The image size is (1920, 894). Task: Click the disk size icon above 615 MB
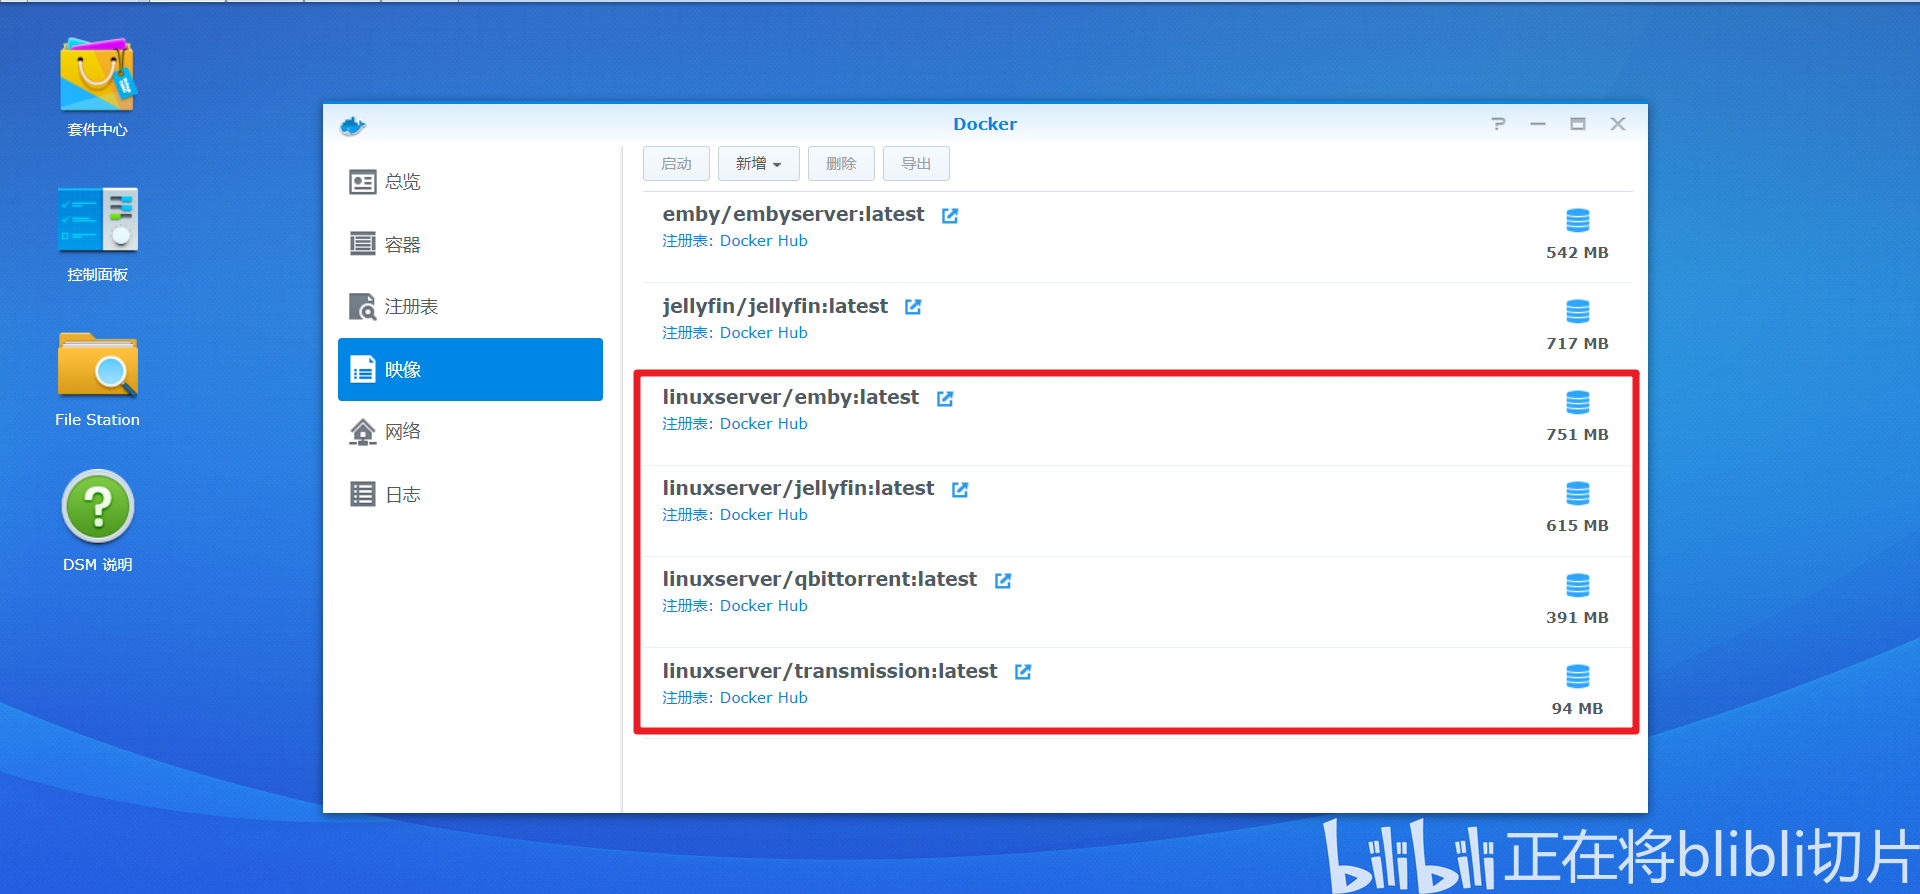(1578, 493)
